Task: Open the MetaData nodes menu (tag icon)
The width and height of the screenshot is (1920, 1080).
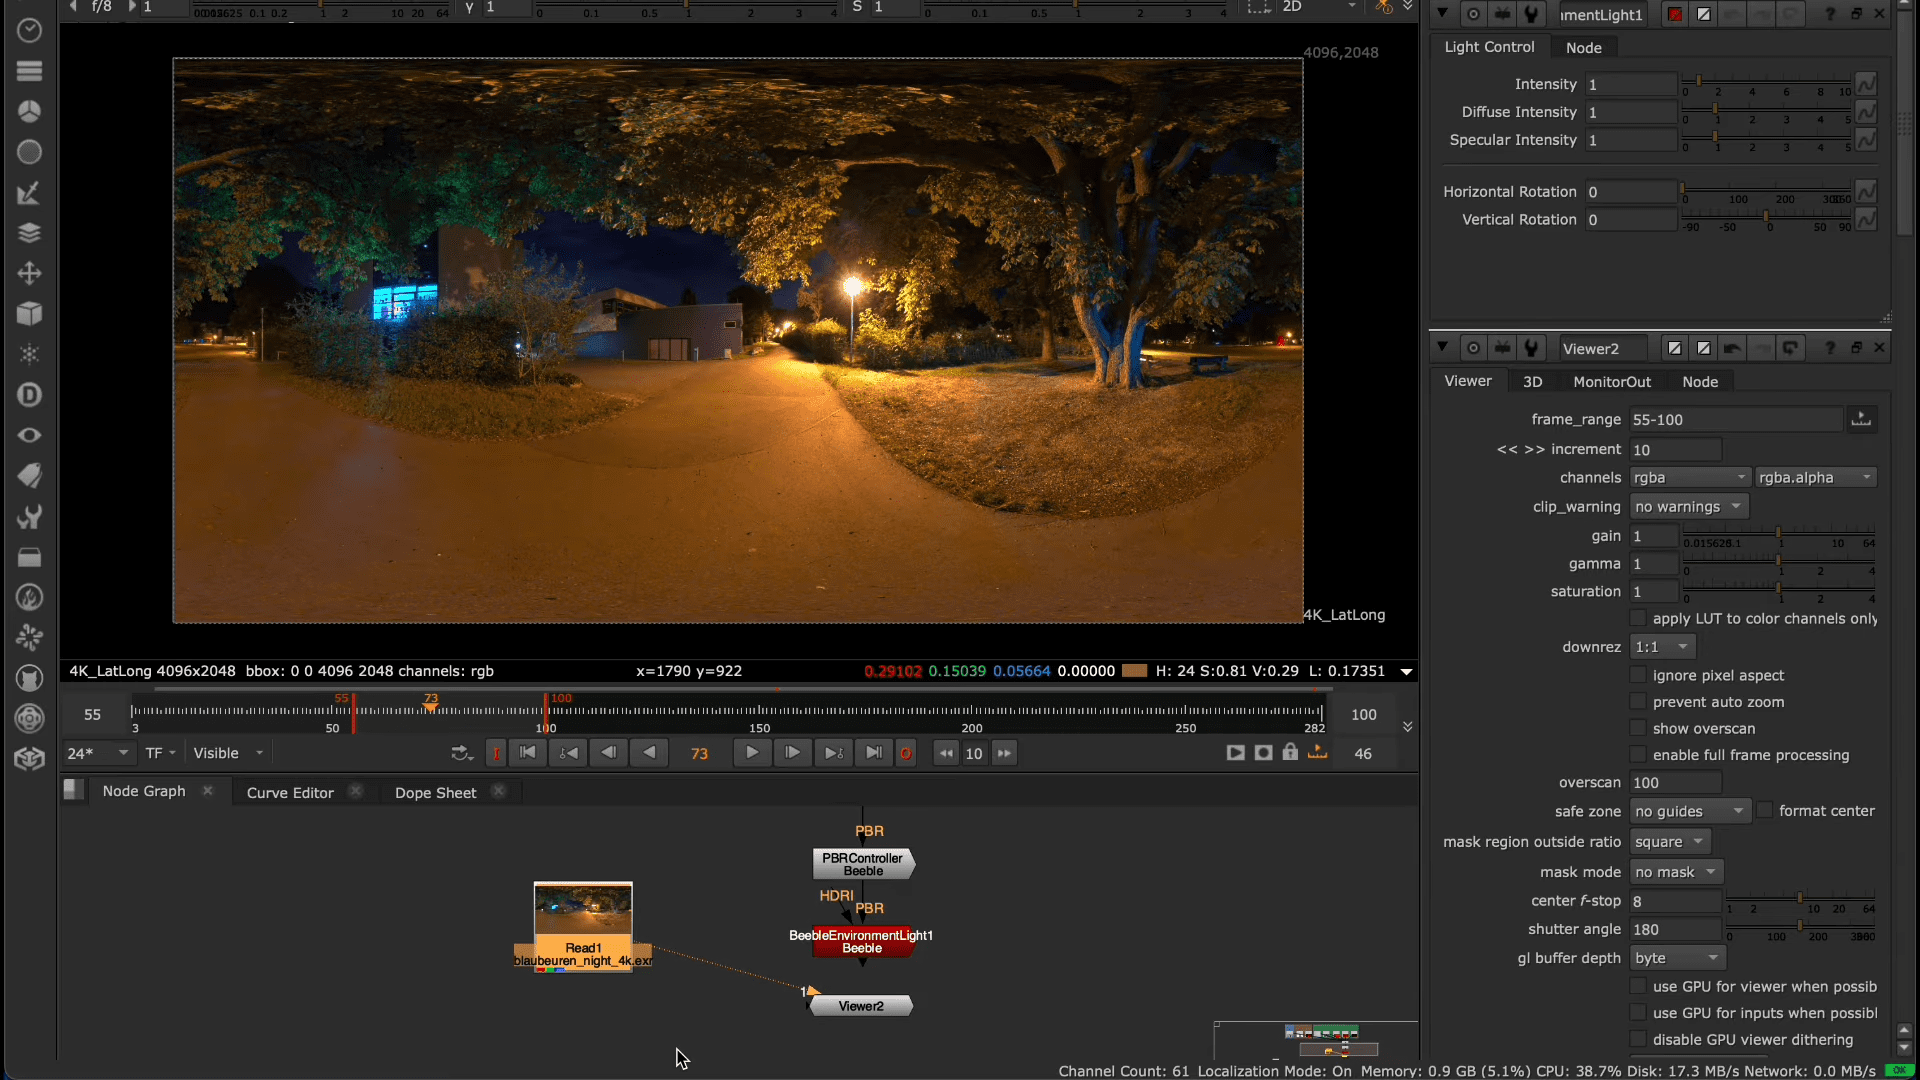Action: [29, 476]
